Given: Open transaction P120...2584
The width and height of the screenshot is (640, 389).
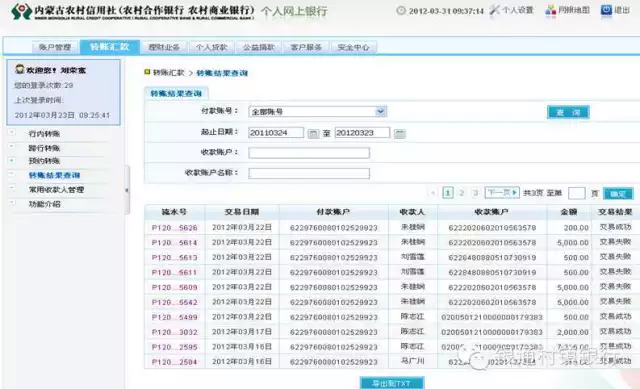Looking at the screenshot, I should pos(175,362).
